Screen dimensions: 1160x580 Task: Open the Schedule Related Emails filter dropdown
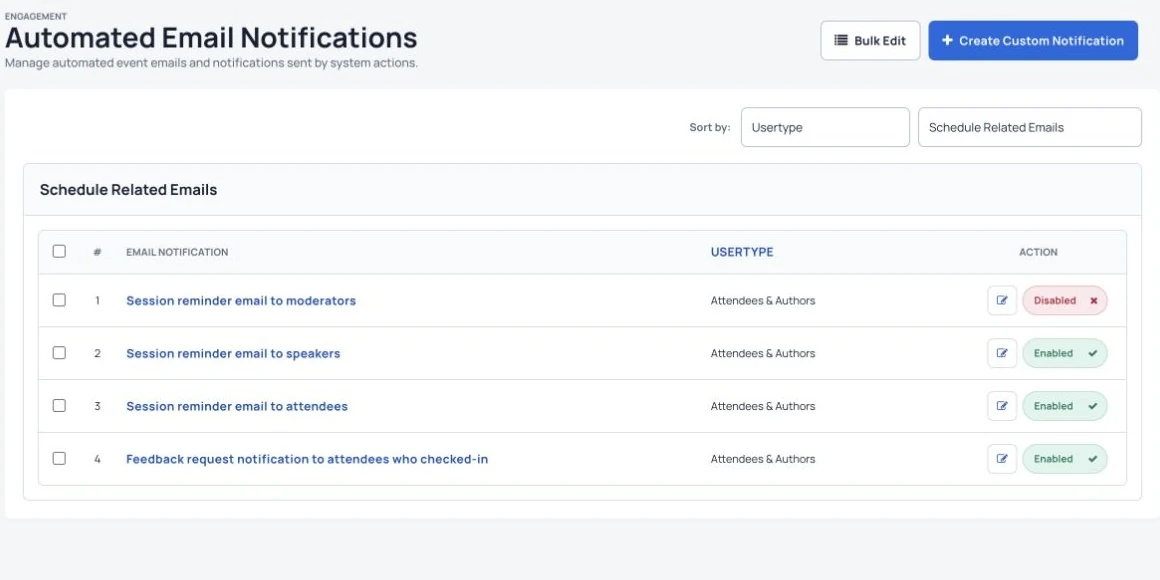tap(1030, 127)
